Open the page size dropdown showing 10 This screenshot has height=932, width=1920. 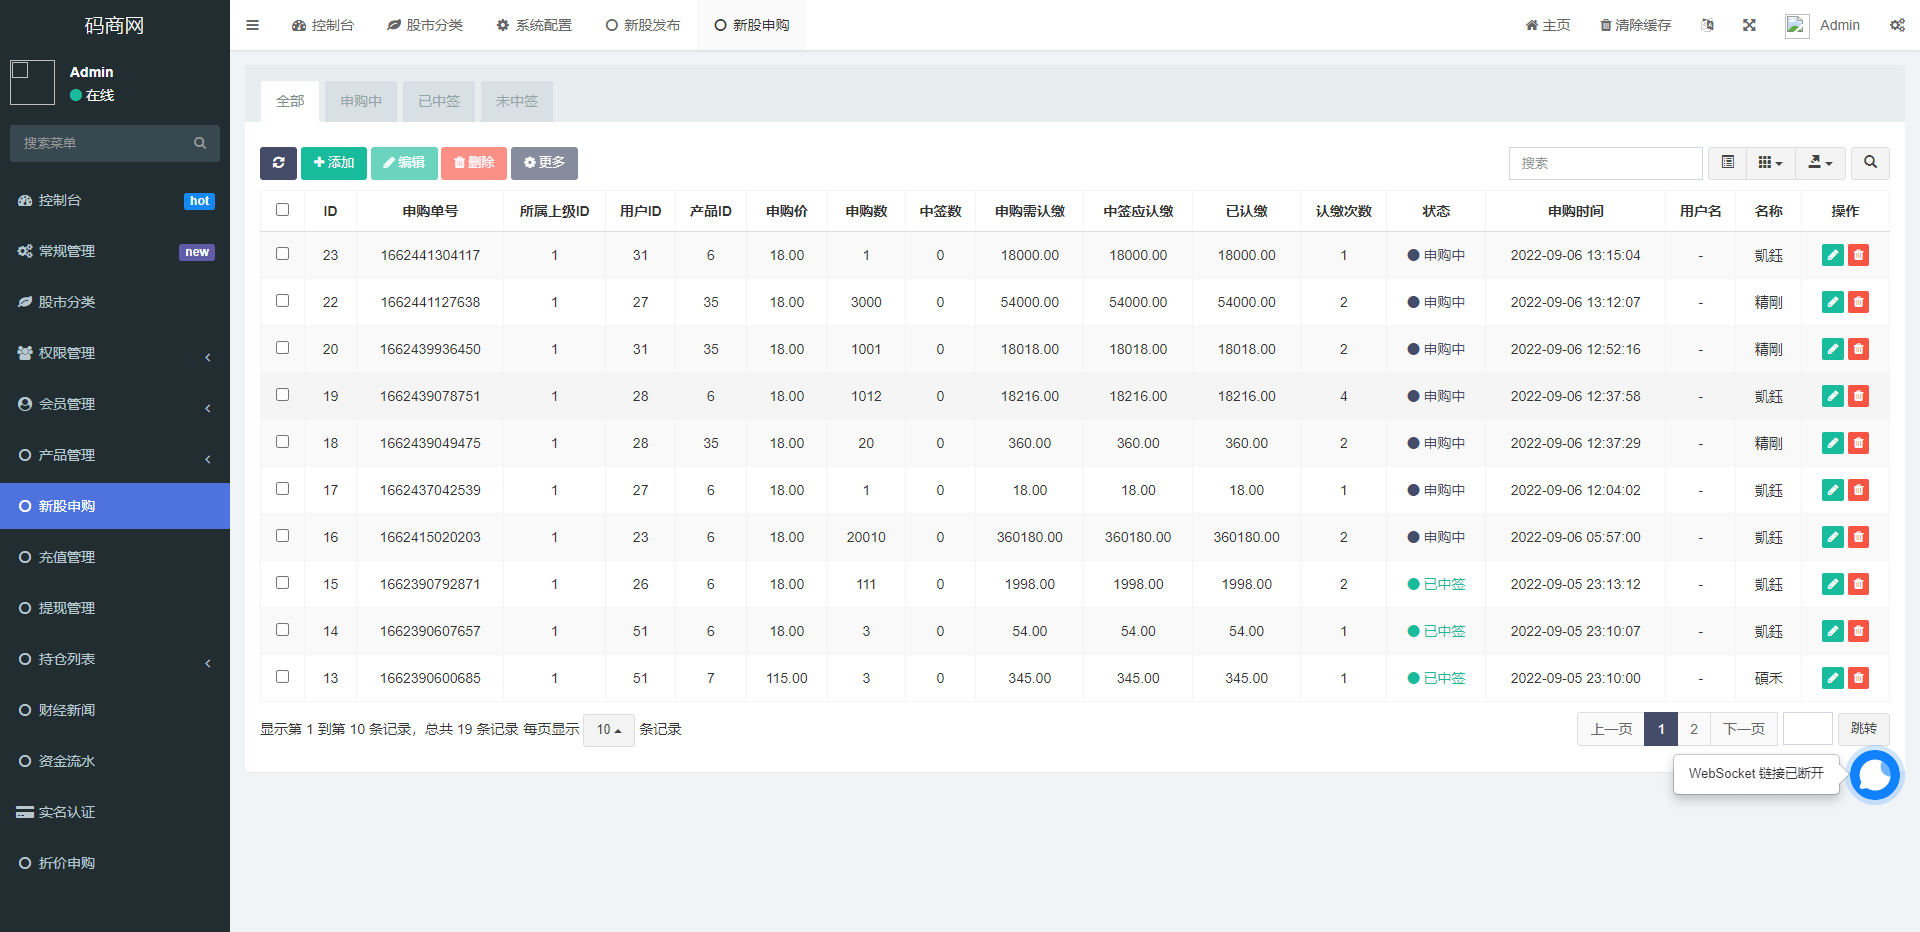[608, 730]
